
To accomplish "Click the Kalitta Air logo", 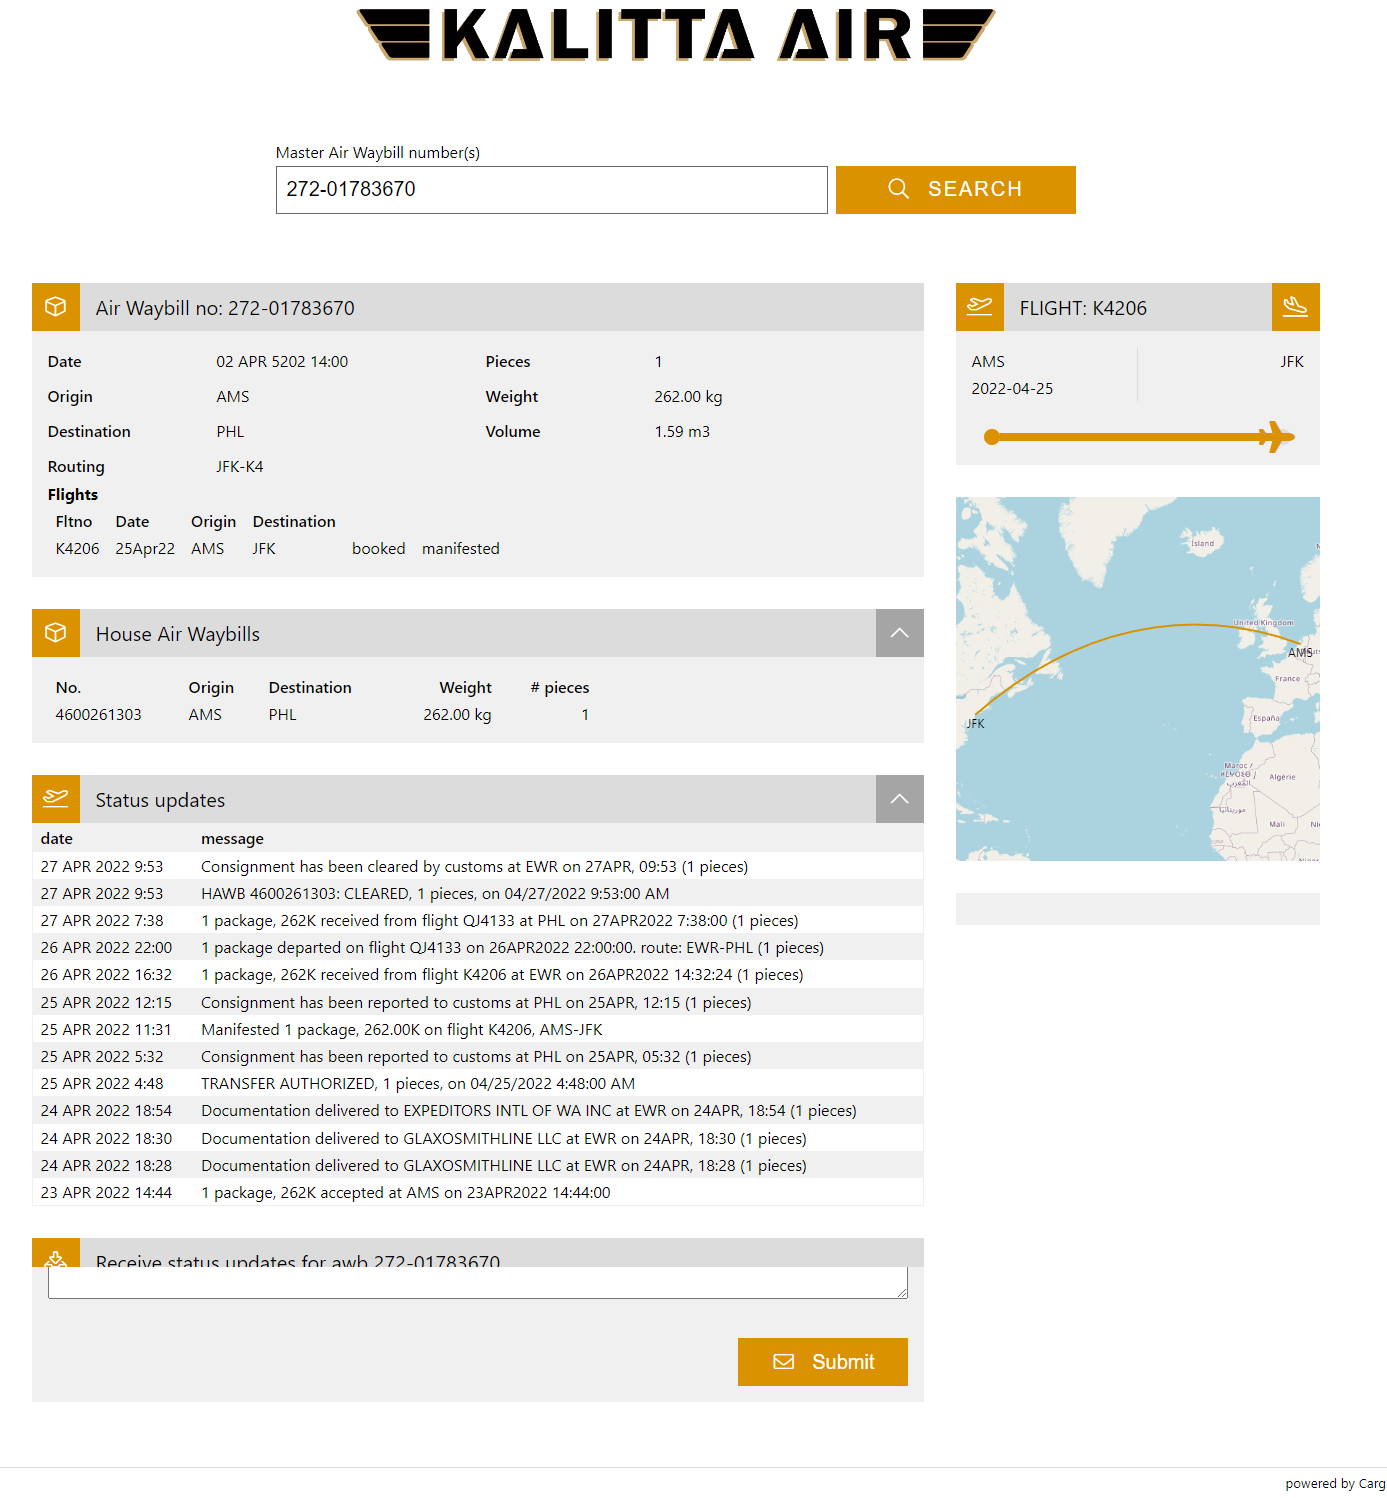I will pos(676,35).
